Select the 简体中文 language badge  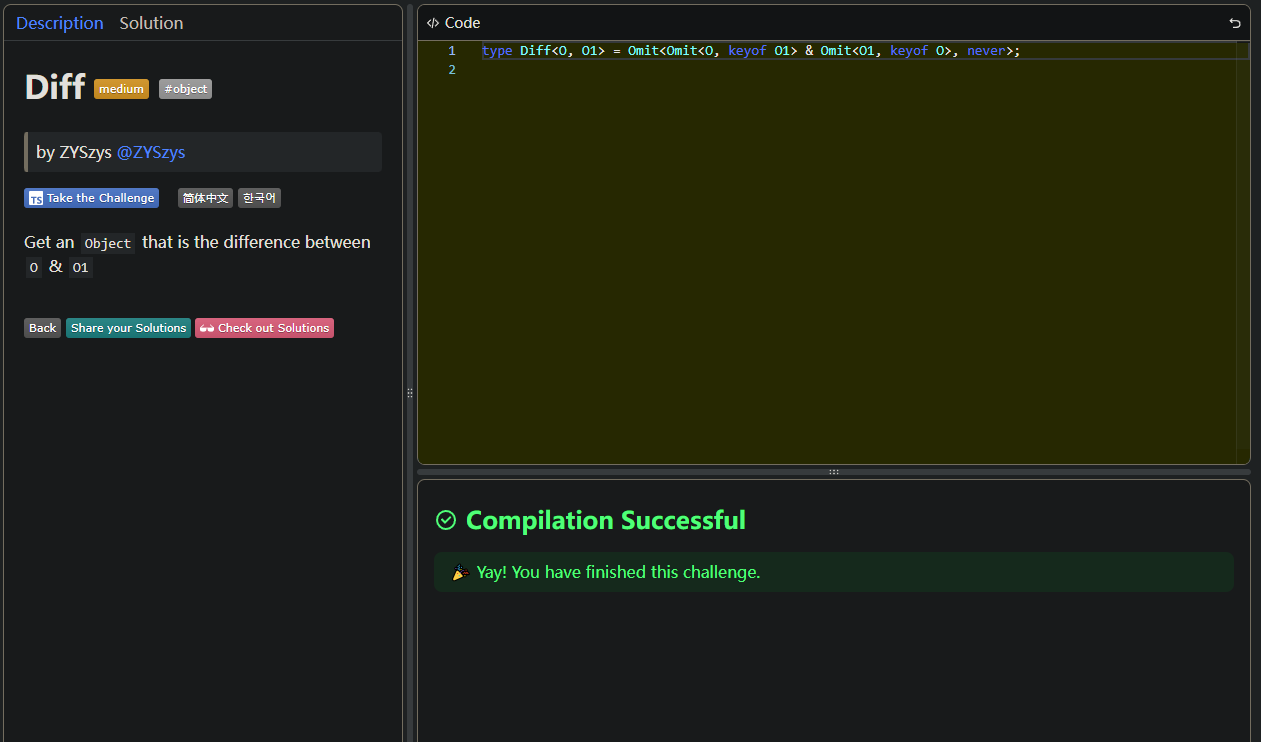205,198
